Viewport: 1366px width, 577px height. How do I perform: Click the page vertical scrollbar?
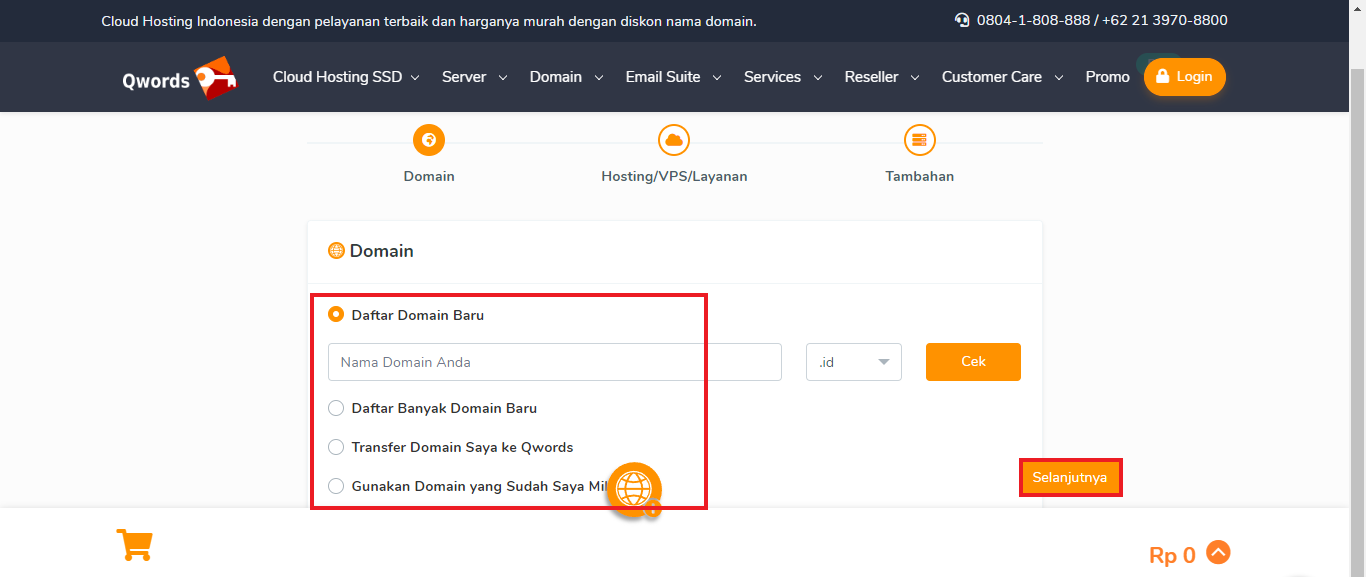point(1357,300)
